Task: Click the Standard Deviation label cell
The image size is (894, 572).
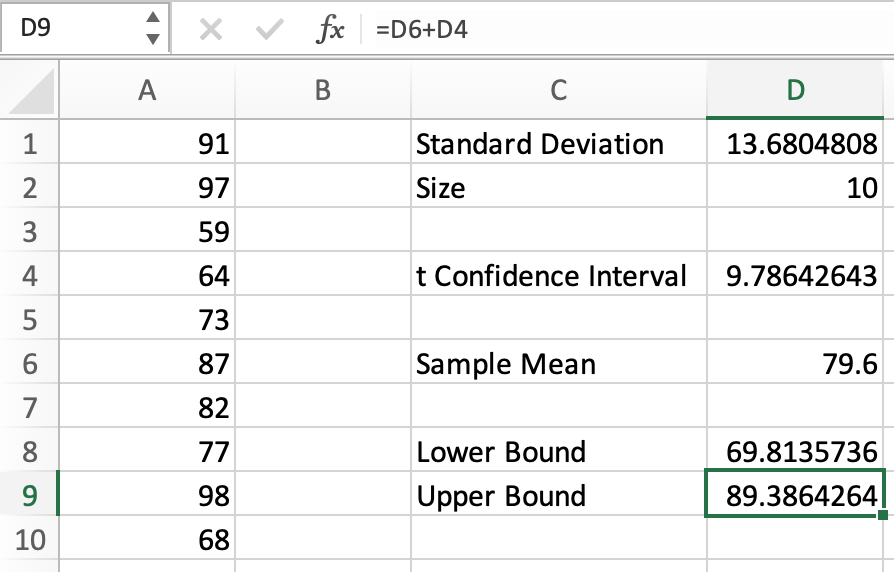Action: [x=540, y=145]
